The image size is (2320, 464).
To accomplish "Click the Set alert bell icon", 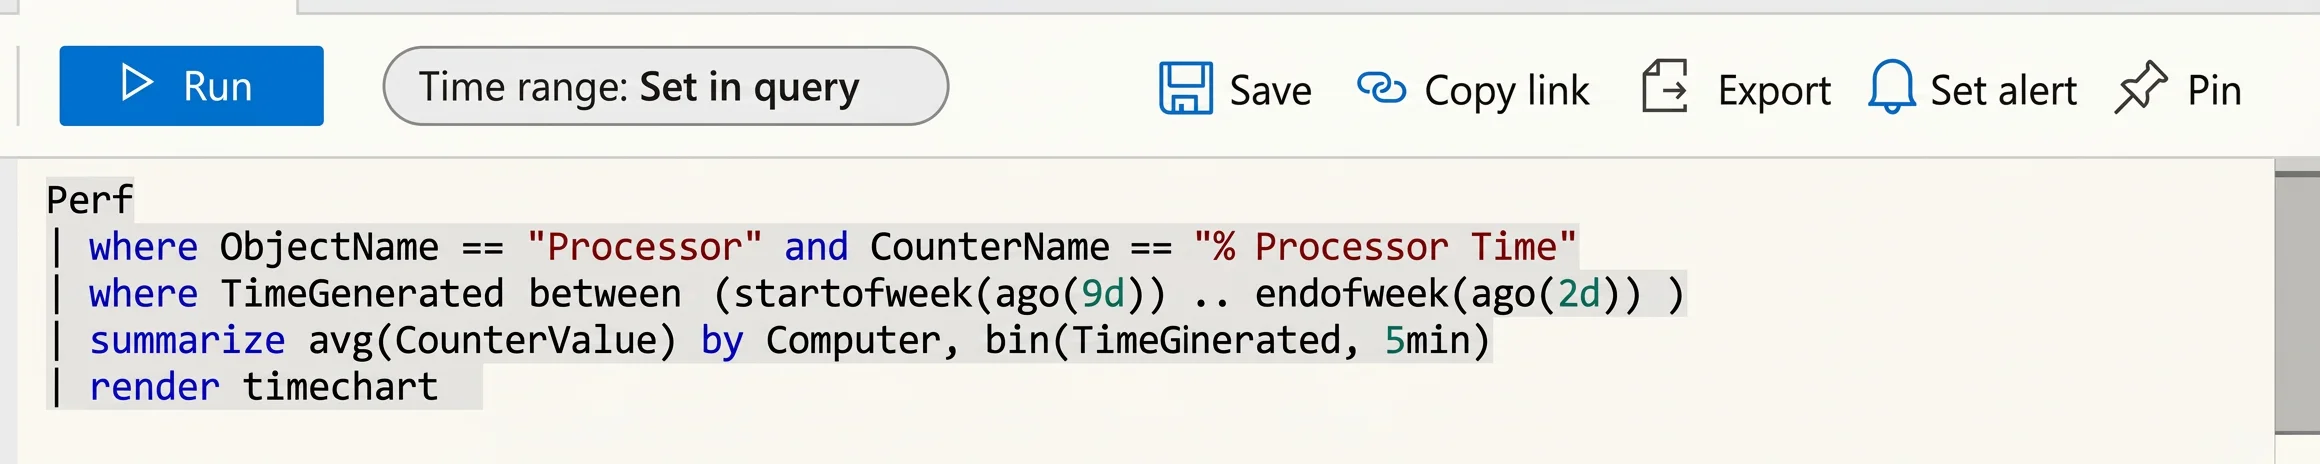I will coord(1892,87).
